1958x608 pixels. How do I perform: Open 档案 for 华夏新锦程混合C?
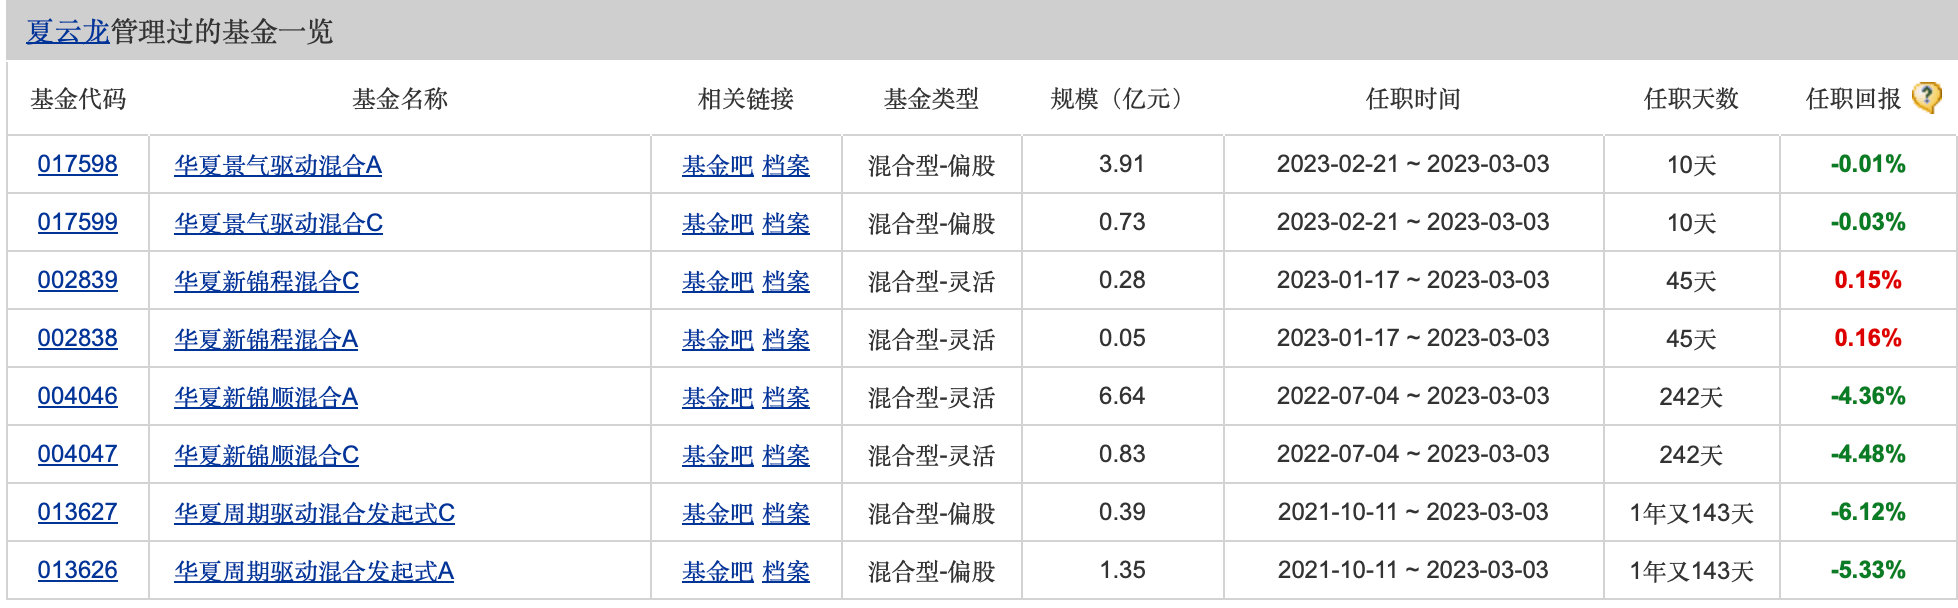tap(786, 281)
